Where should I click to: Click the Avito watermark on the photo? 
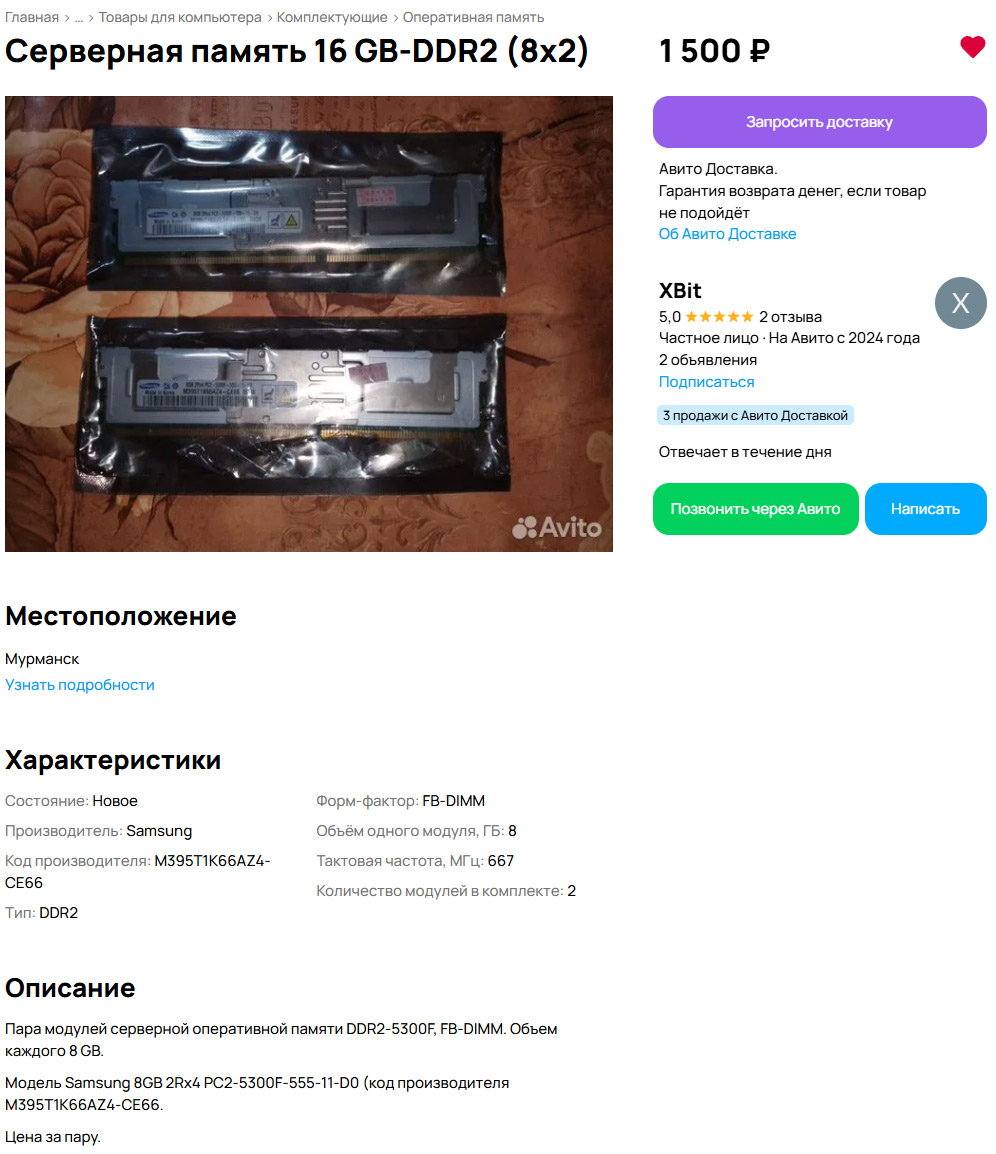pyautogui.click(x=557, y=527)
